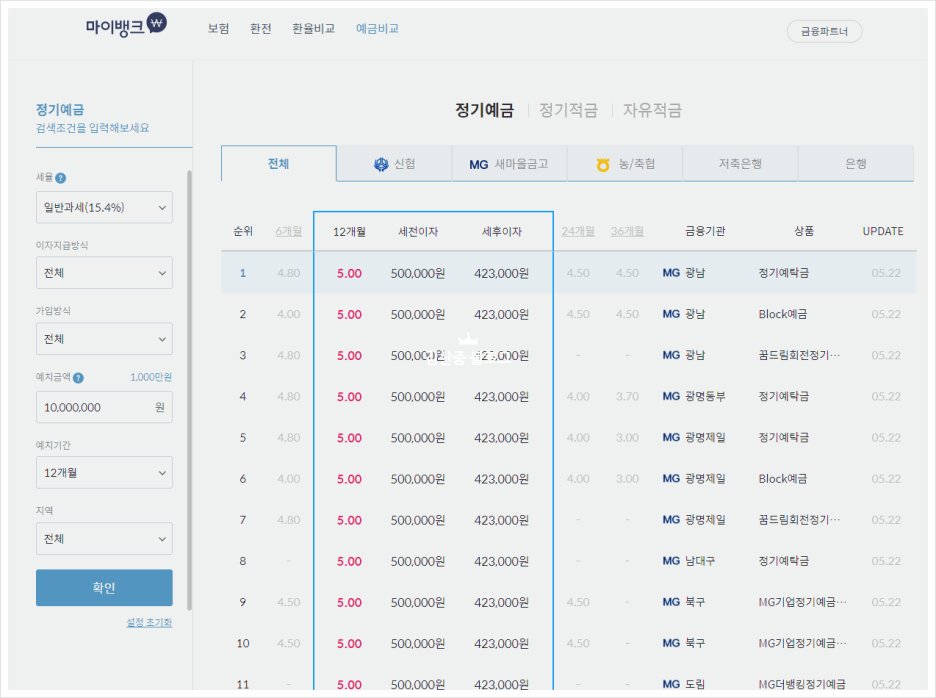
Task: Open the 가입방식 dropdown
Action: (x=104, y=339)
